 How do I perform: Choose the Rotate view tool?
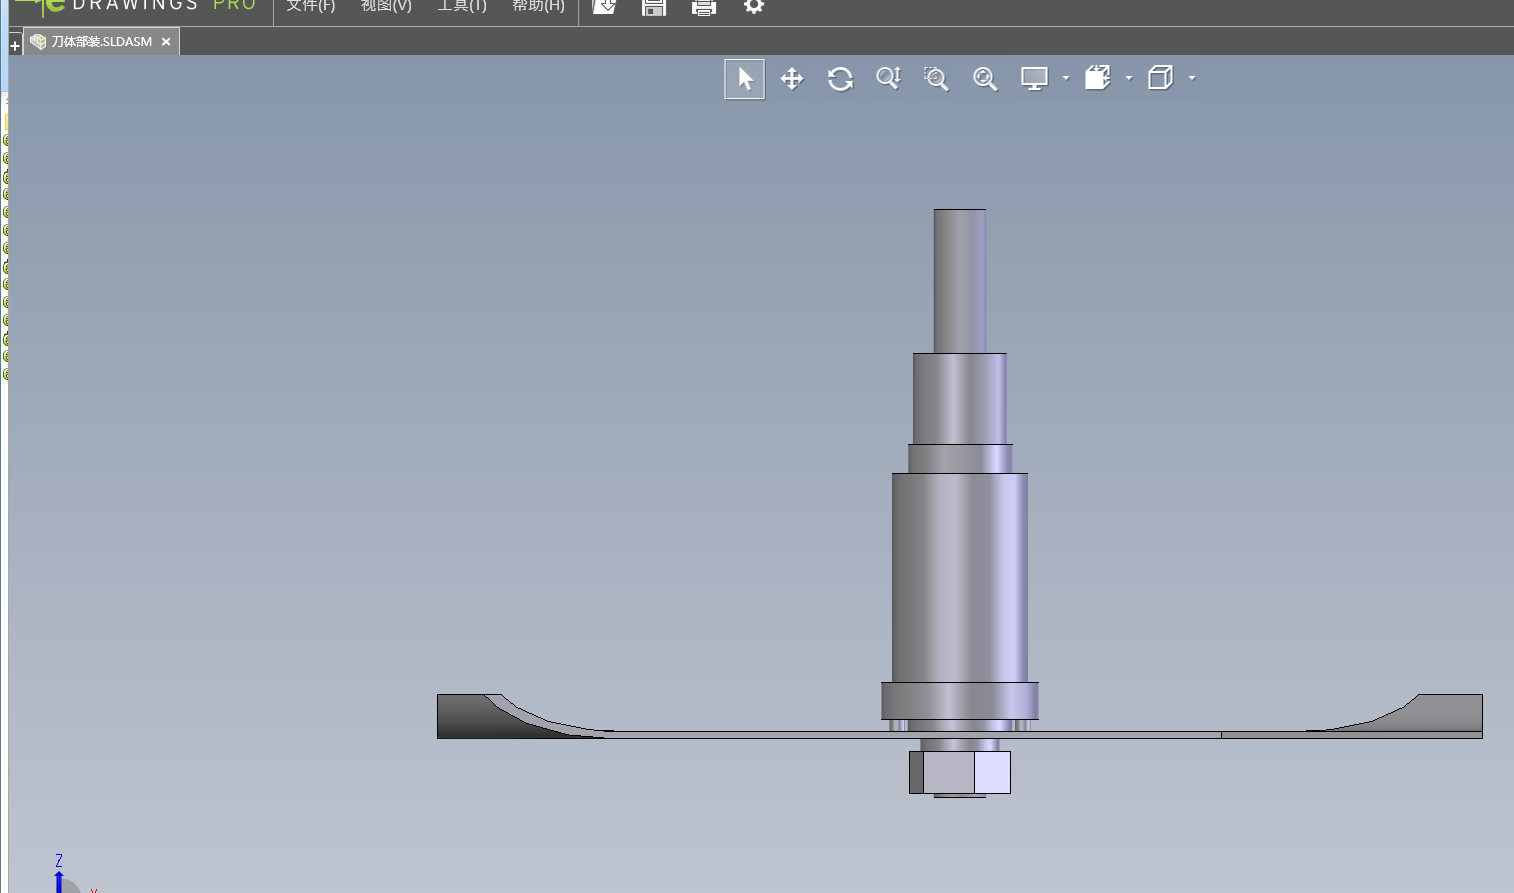tap(840, 79)
